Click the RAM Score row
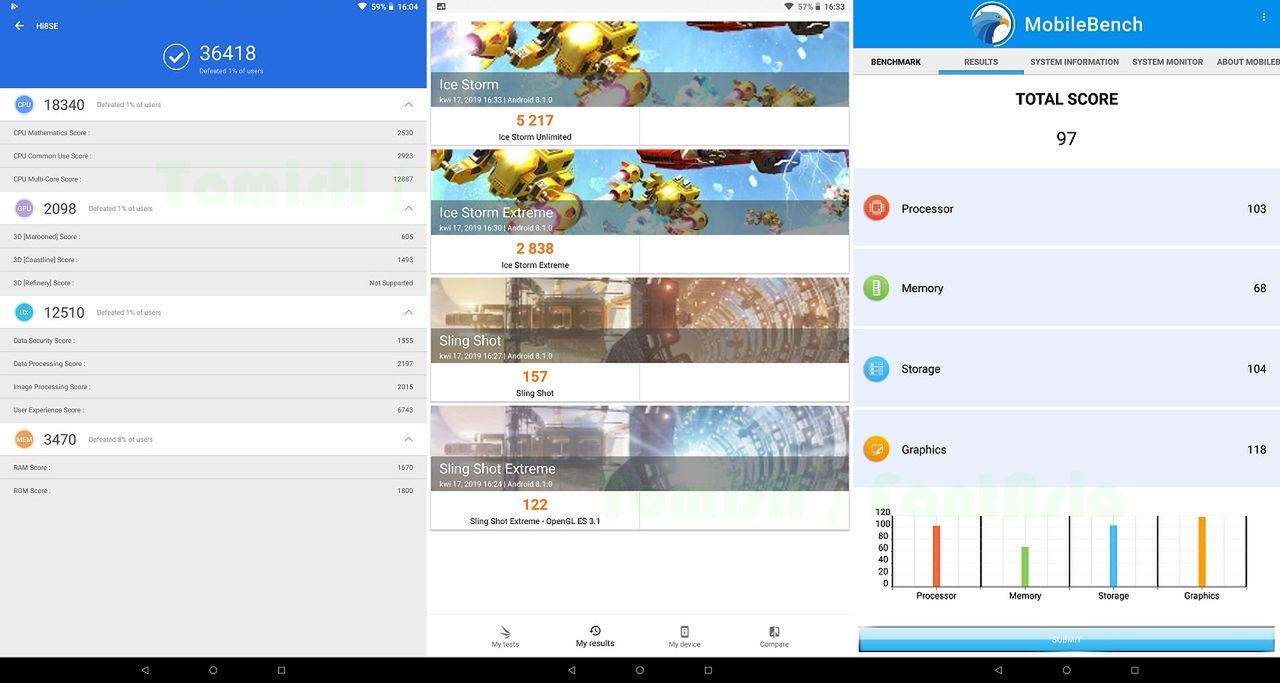 (213, 468)
